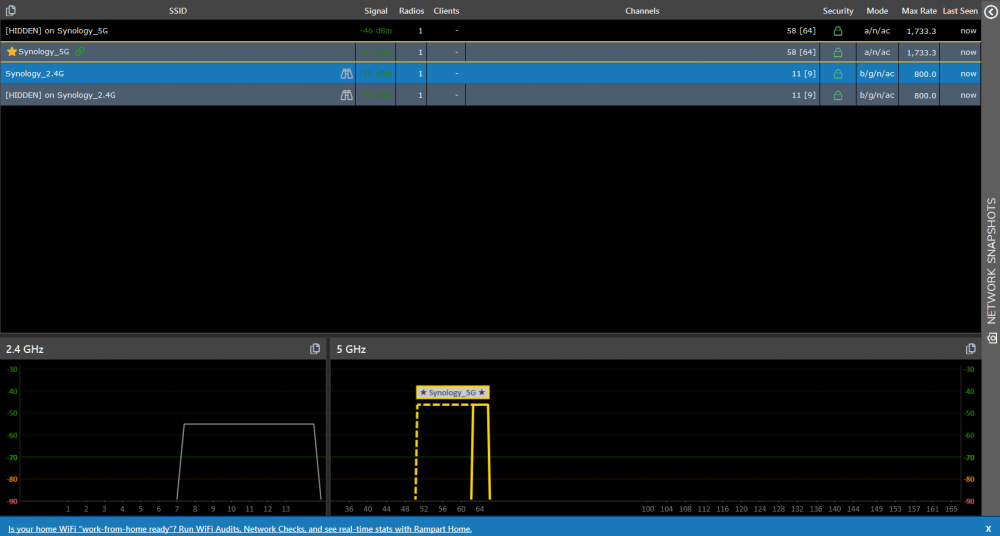Click the Synology_5G label in the 5 GHz graph
Screen dimensions: 1000x536
pos(453,392)
